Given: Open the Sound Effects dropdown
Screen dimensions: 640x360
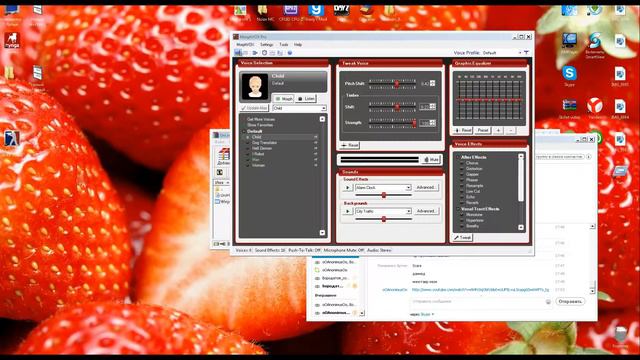Looking at the screenshot, I should tap(383, 187).
